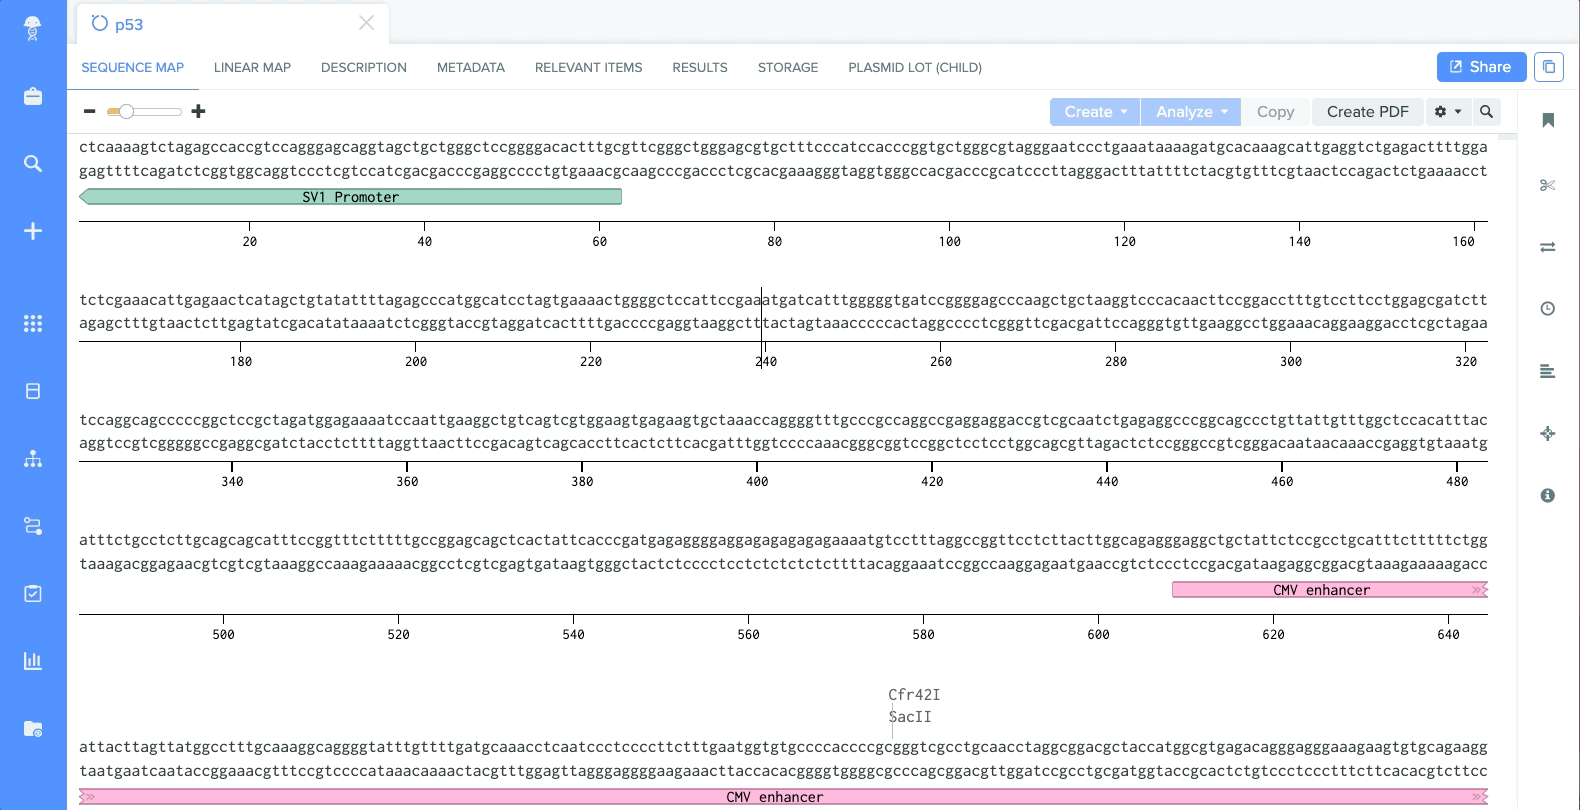Open the gear settings dropdown
Image resolution: width=1580 pixels, height=810 pixels.
point(1448,112)
